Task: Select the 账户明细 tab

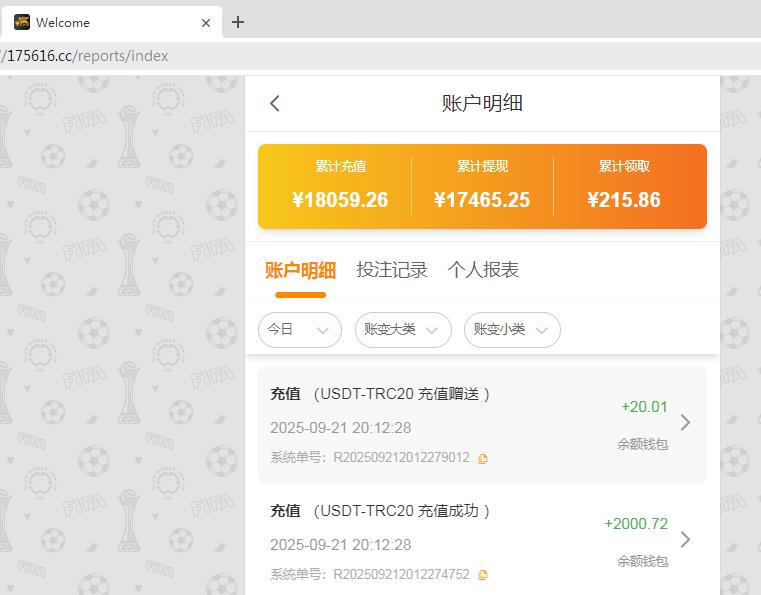Action: 300,270
